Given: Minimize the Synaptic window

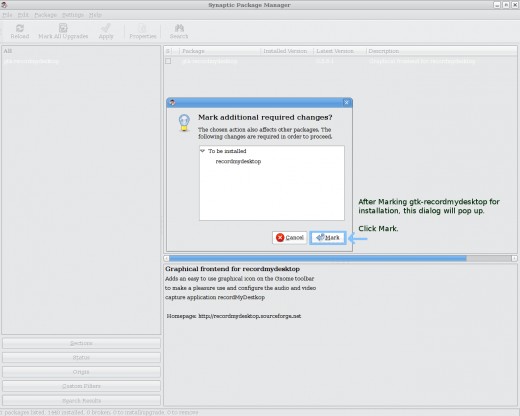Looking at the screenshot, I should coord(497,5).
